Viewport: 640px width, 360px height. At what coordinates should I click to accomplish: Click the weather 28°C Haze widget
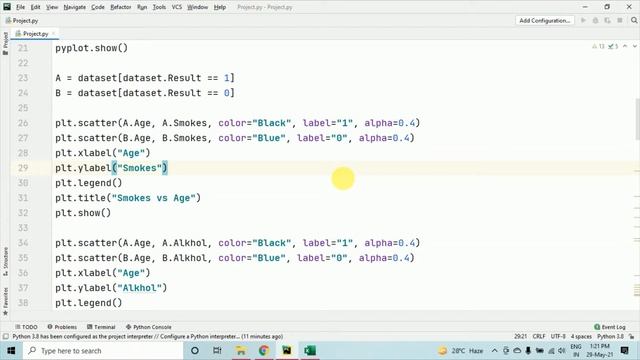461,351
